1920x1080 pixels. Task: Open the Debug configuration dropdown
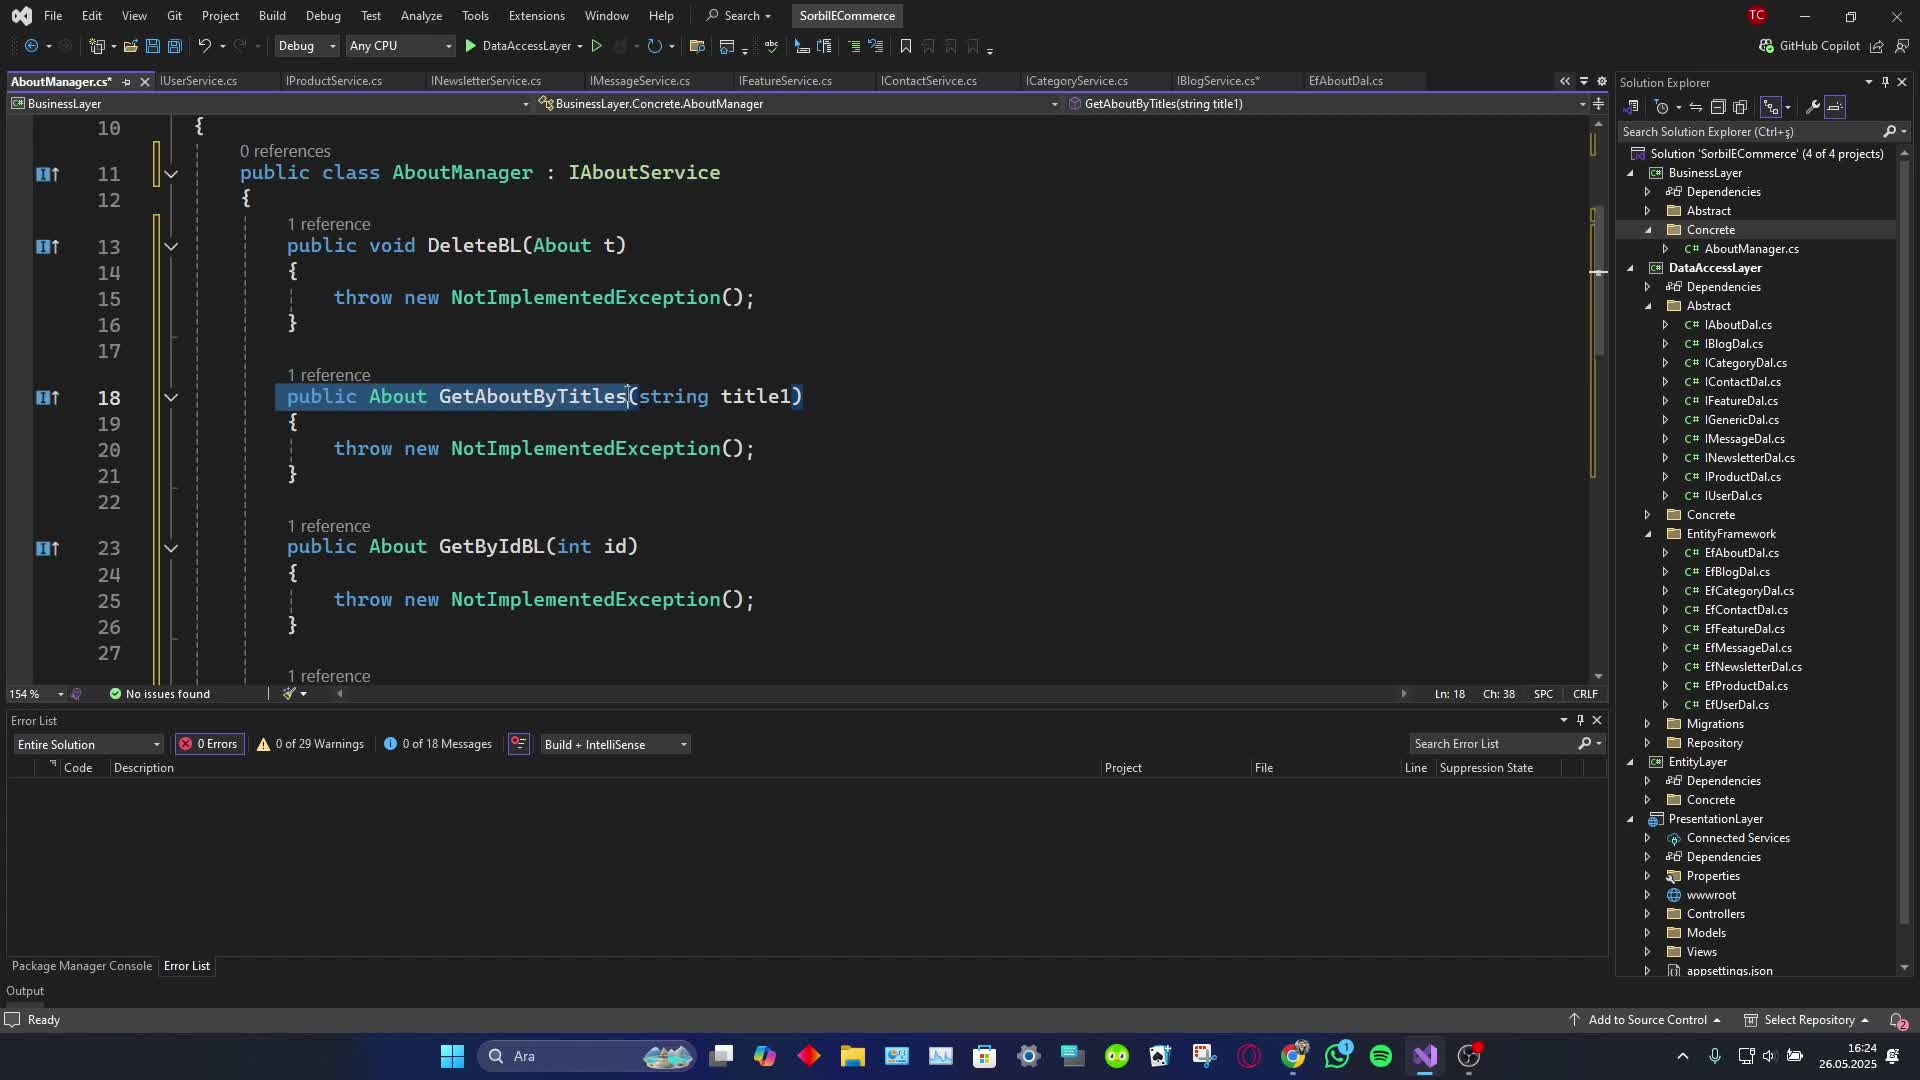coord(307,46)
